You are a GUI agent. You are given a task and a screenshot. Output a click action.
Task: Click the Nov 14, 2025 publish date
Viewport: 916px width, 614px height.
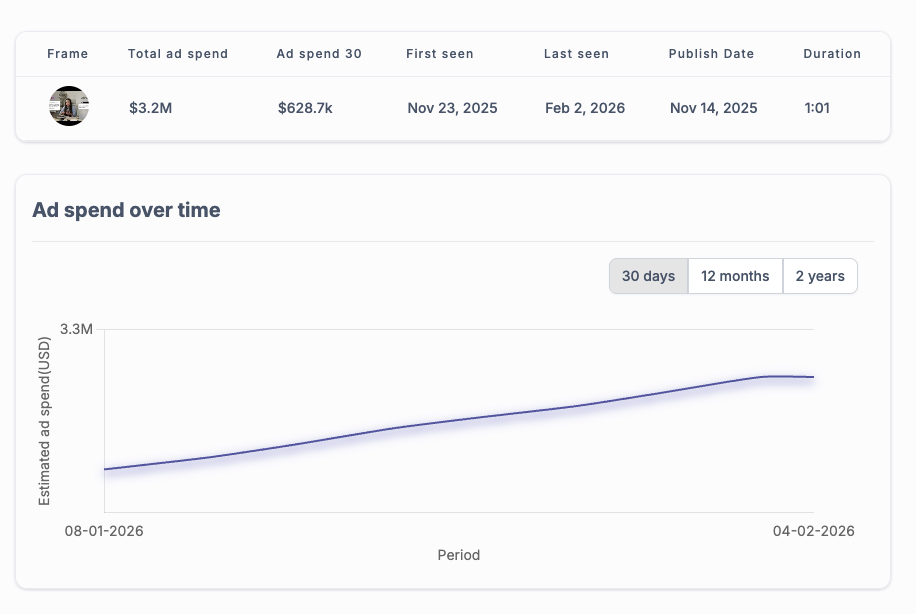714,108
